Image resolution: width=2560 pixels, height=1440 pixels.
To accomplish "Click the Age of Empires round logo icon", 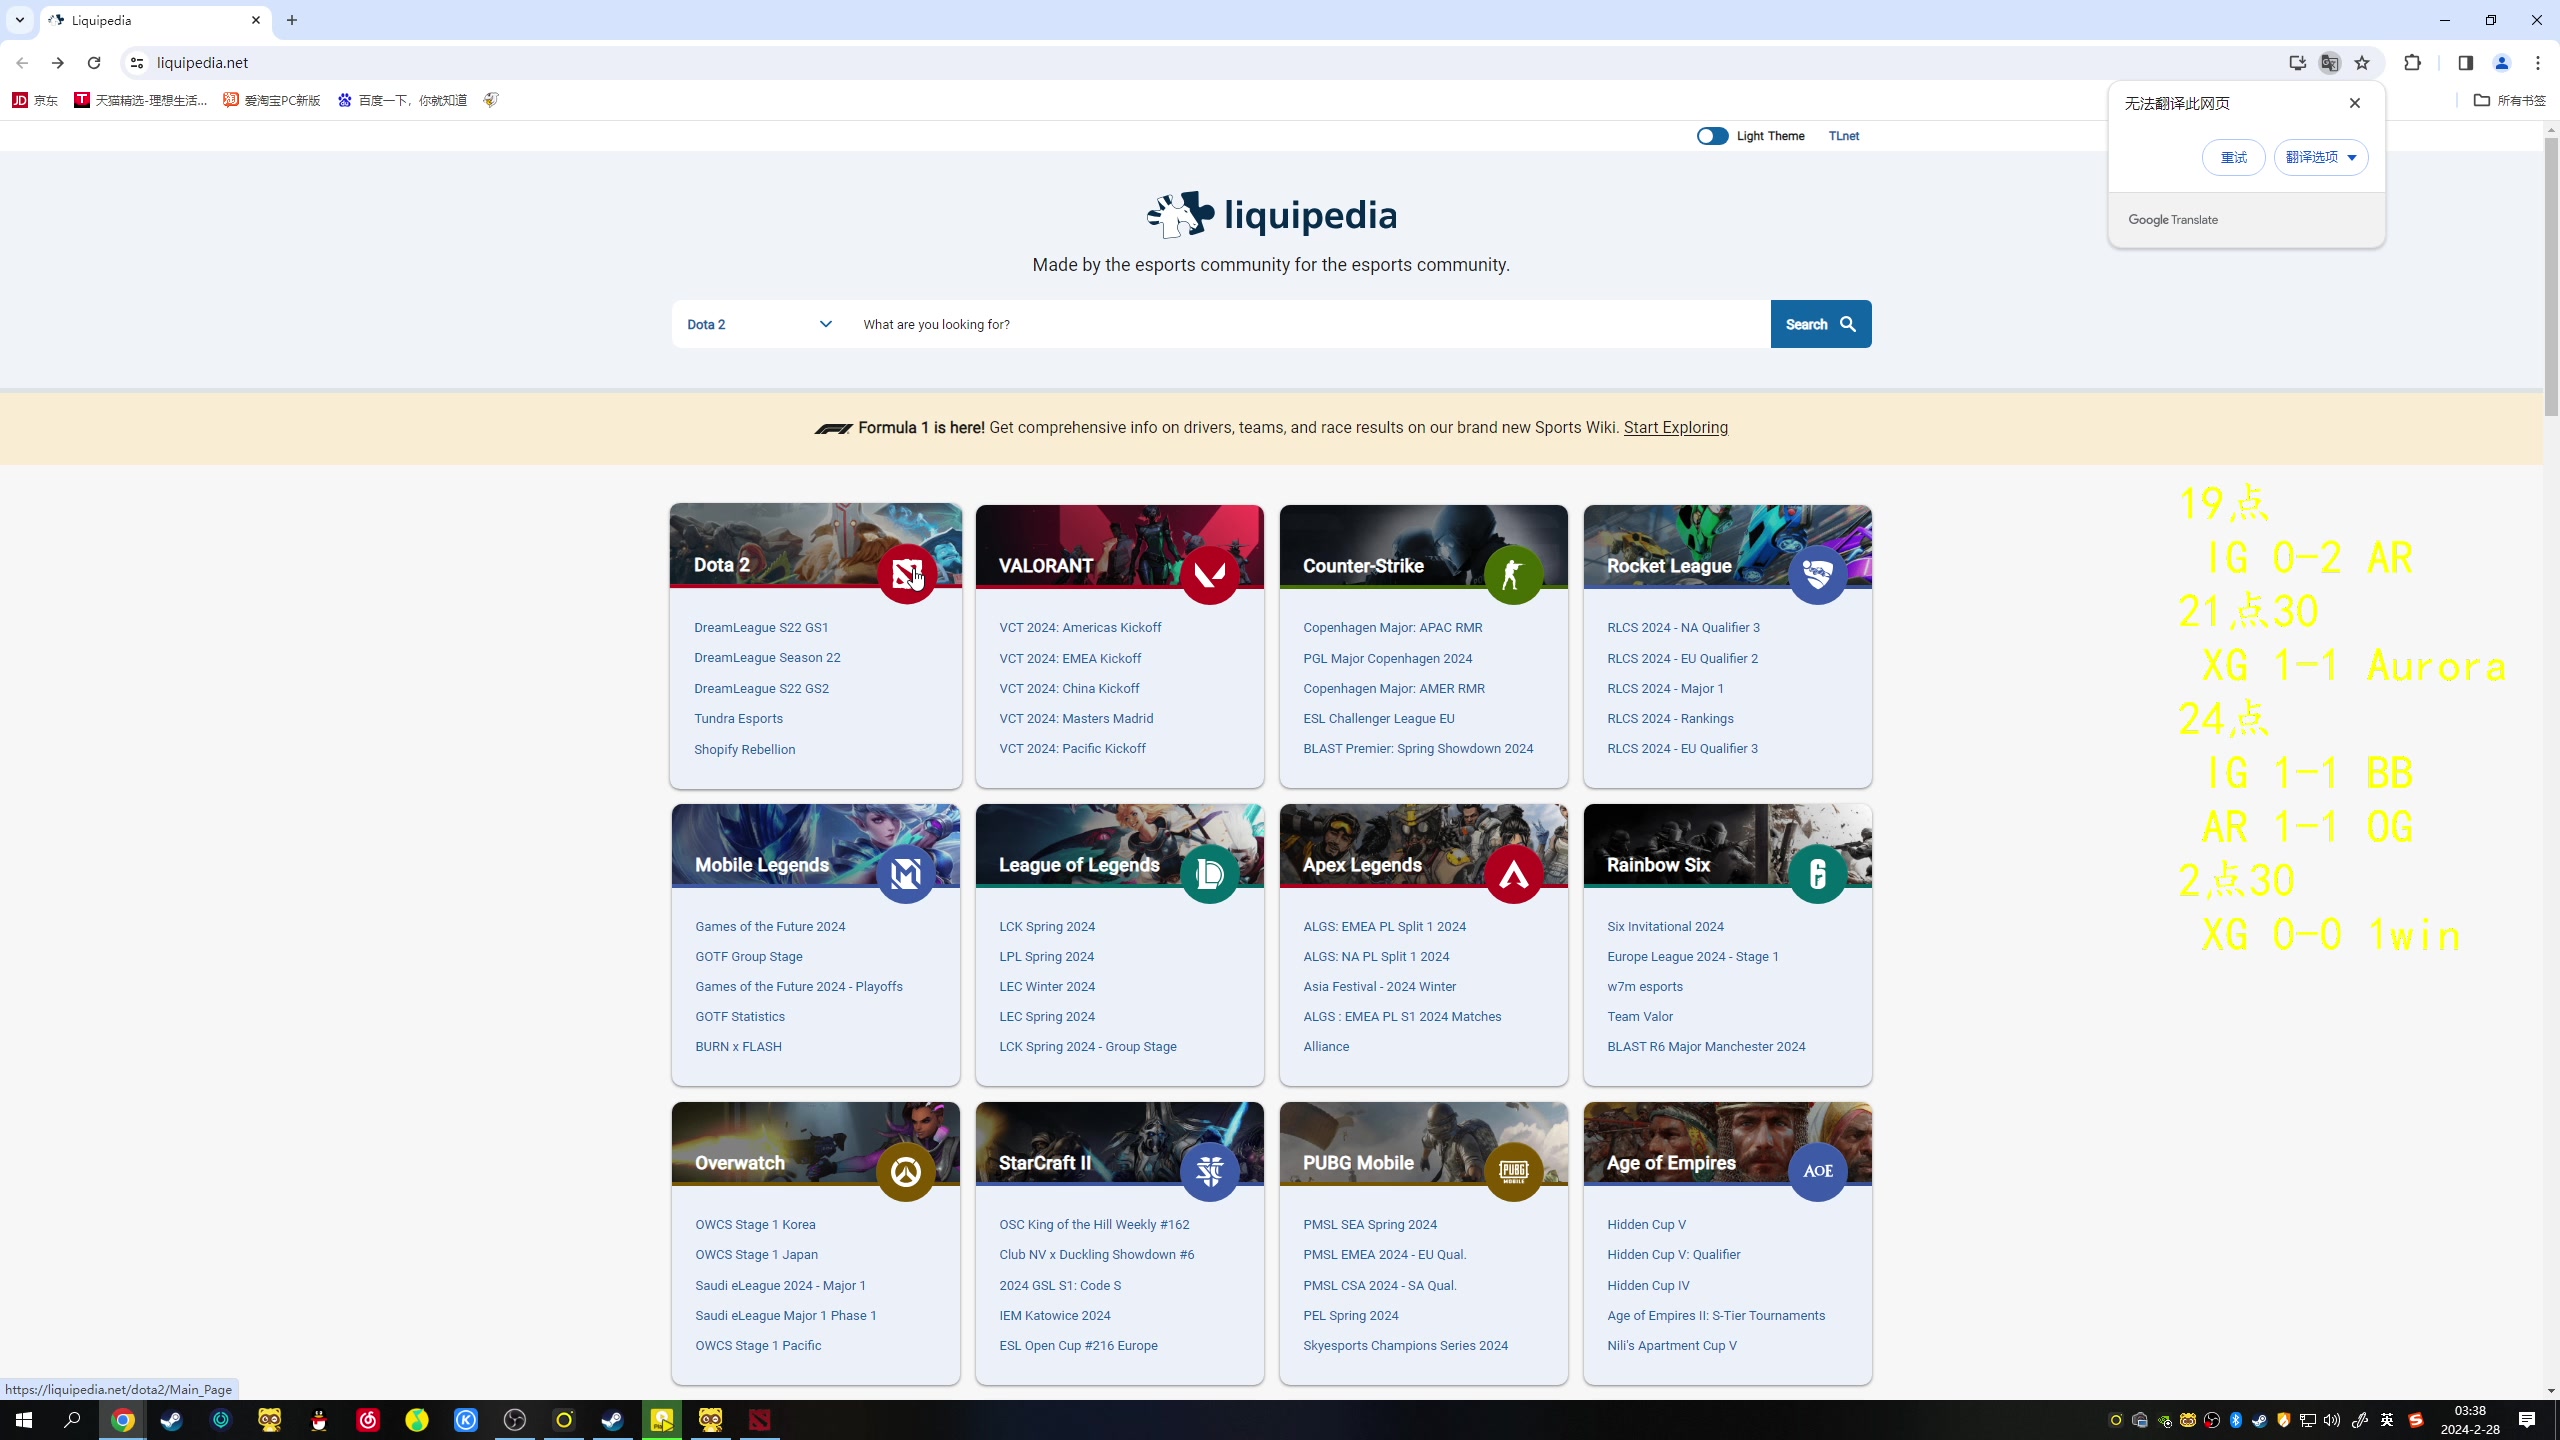I will coord(1818,1172).
